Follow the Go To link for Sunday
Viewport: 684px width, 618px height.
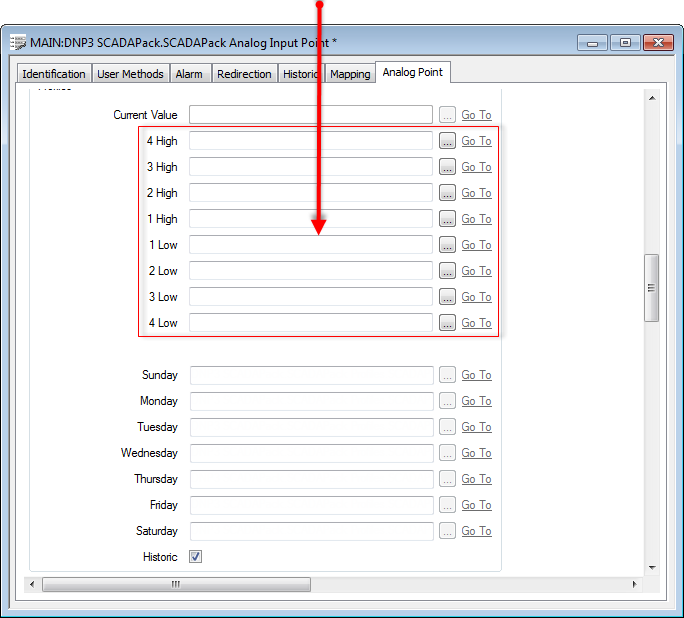point(476,375)
